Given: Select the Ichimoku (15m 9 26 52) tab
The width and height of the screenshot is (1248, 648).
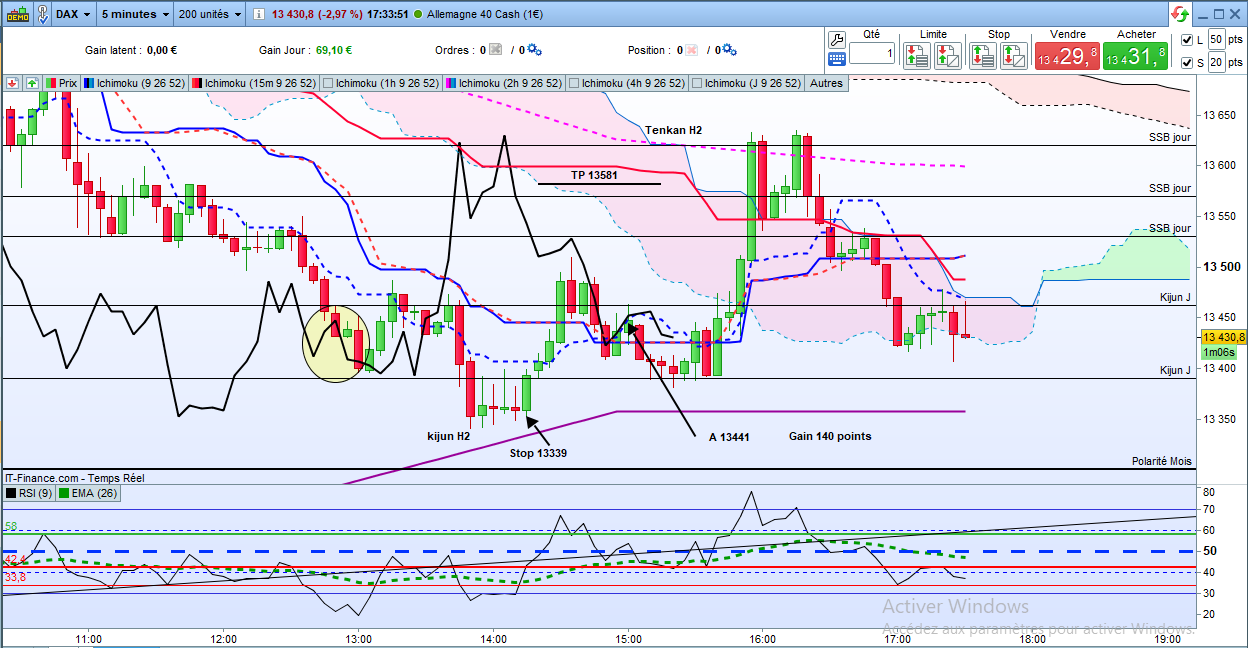Looking at the screenshot, I should coord(254,84).
